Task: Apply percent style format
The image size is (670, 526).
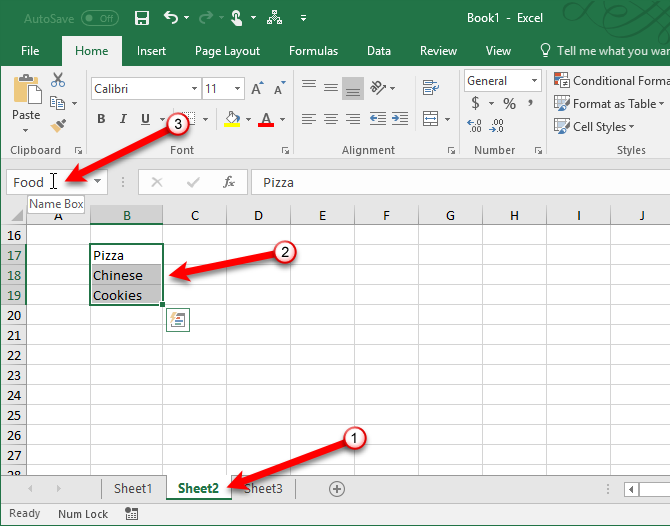Action: (509, 104)
